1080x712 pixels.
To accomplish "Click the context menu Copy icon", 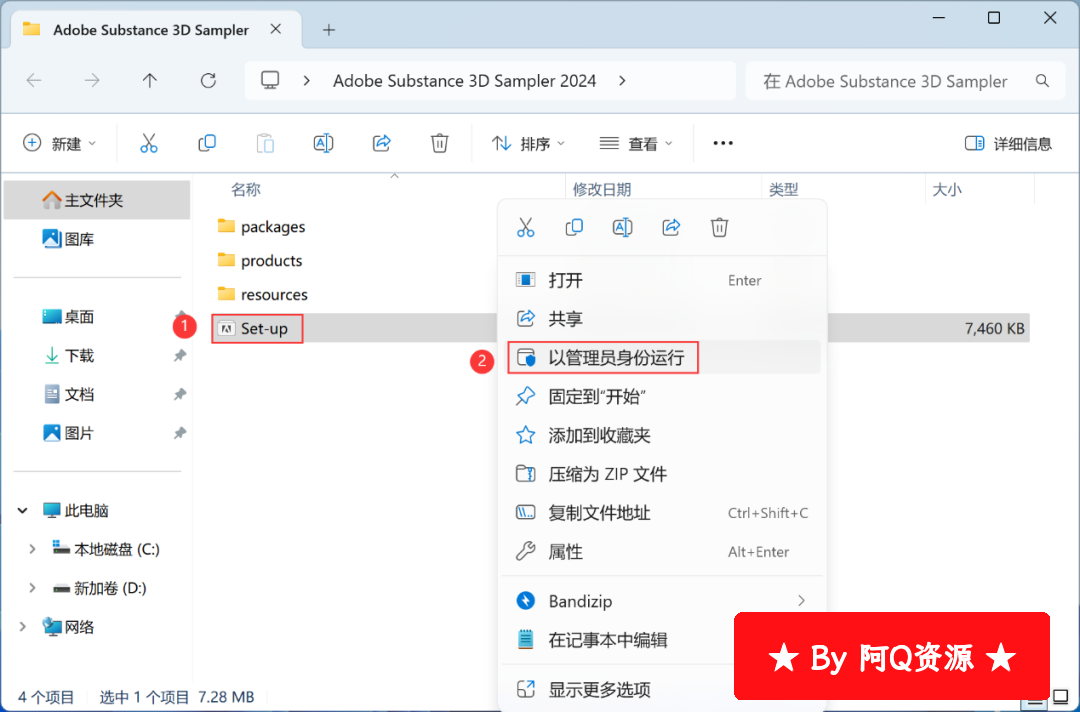I will [574, 227].
